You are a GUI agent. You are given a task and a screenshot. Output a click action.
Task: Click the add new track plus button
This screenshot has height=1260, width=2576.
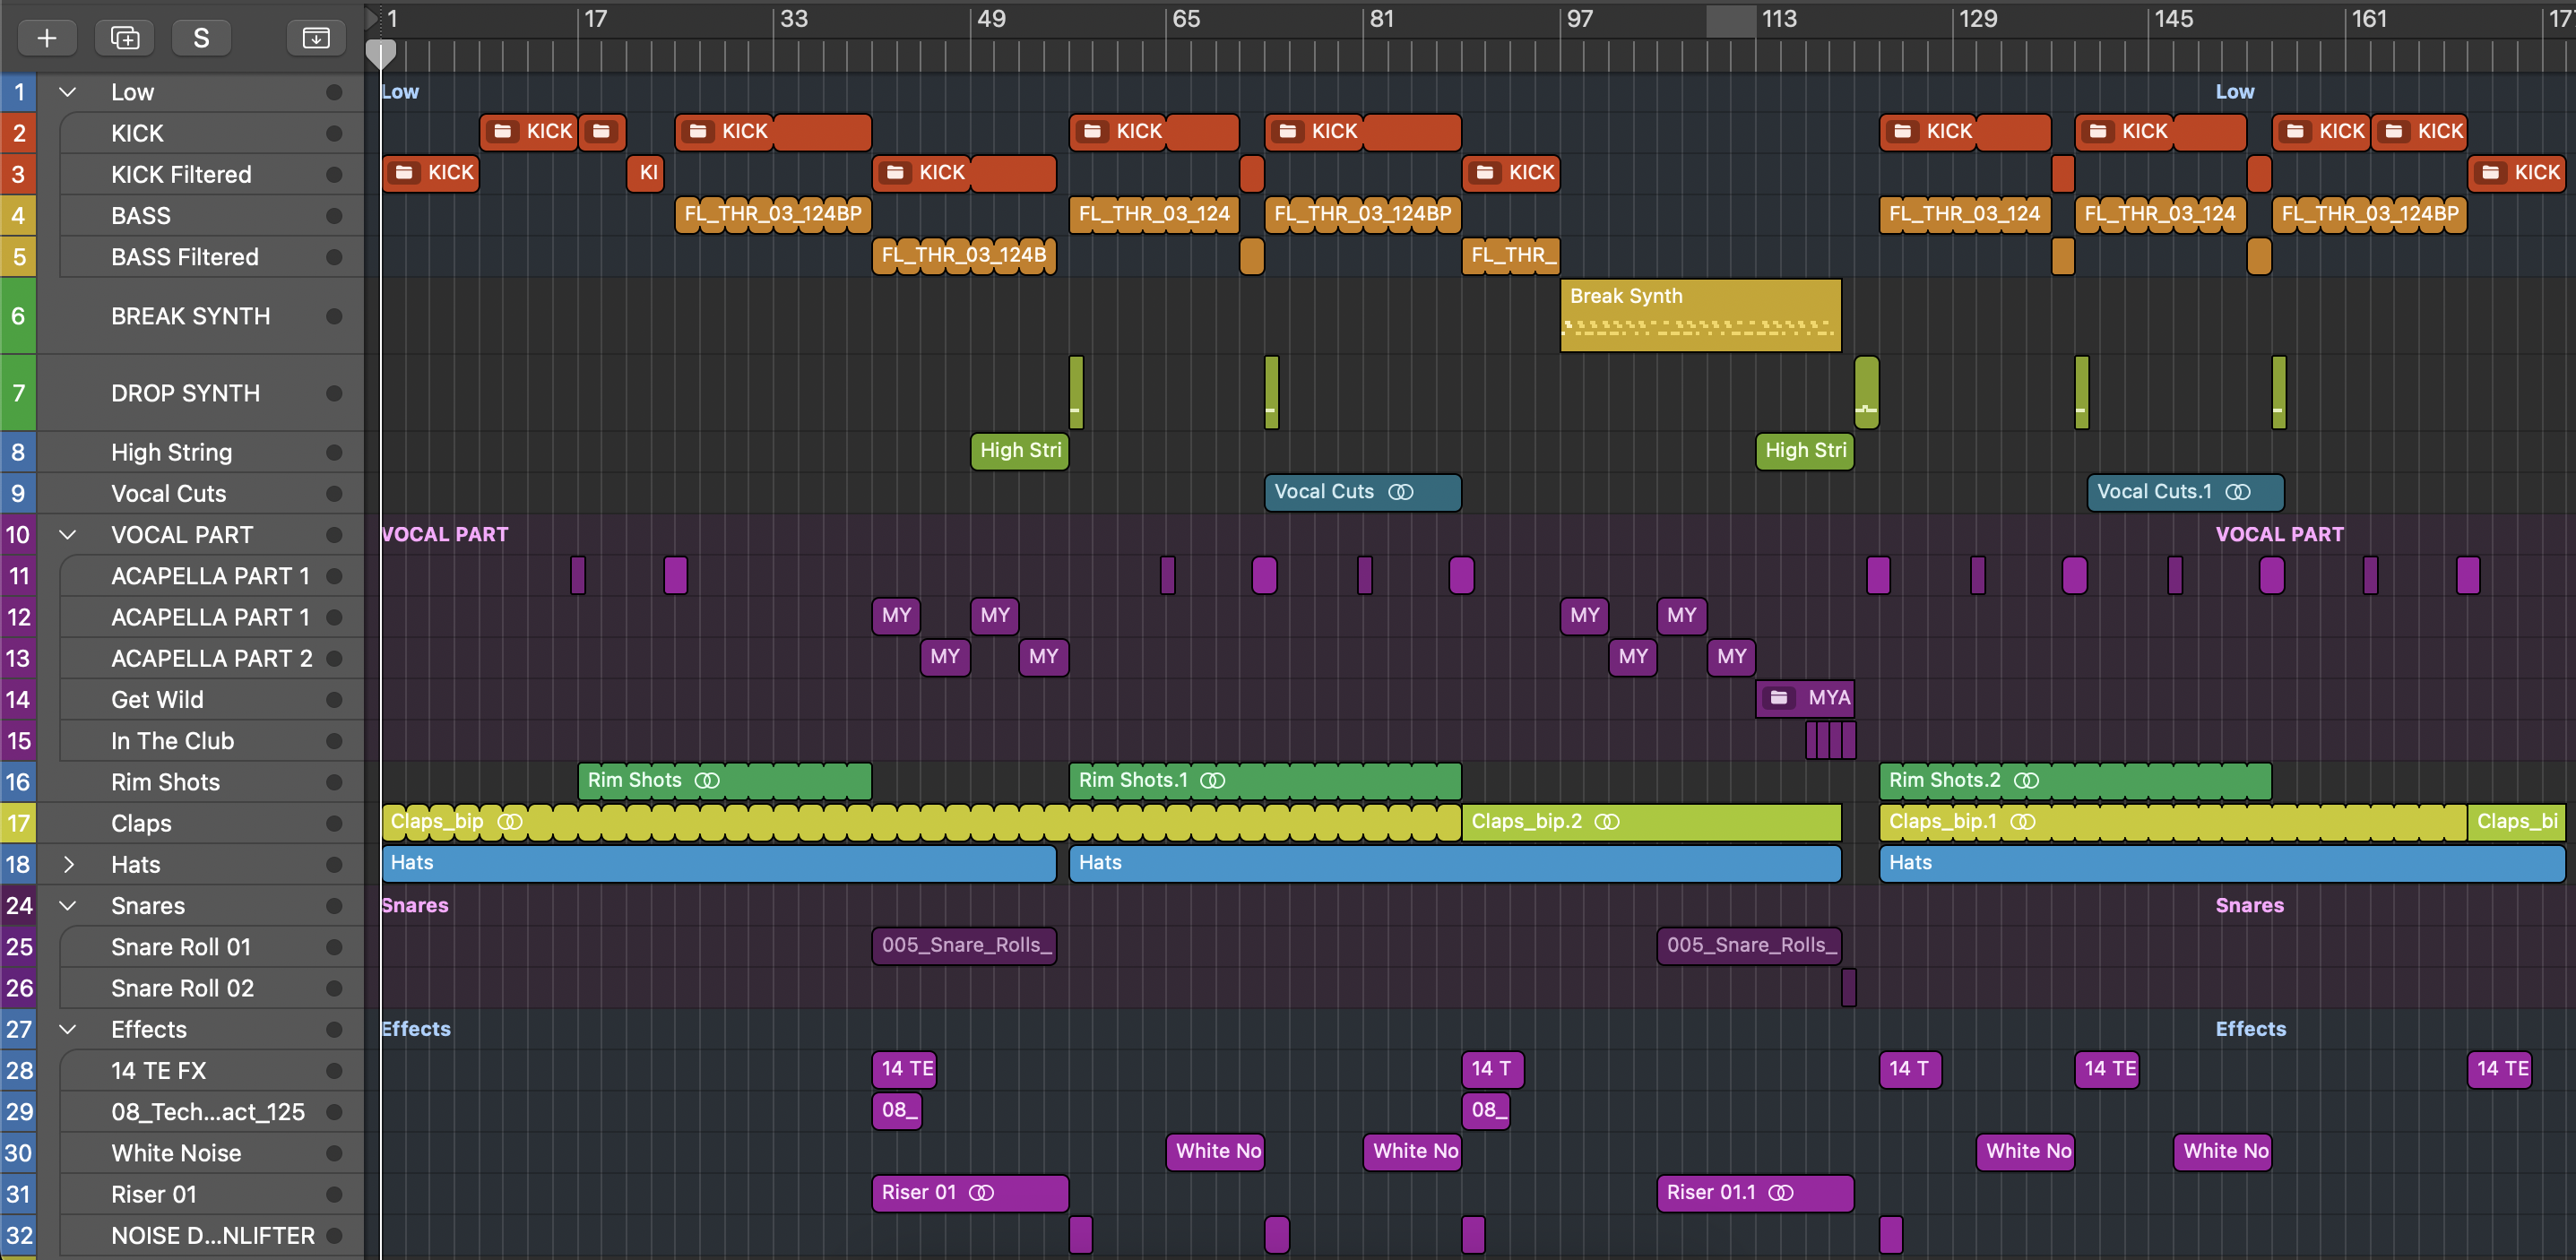[46, 38]
